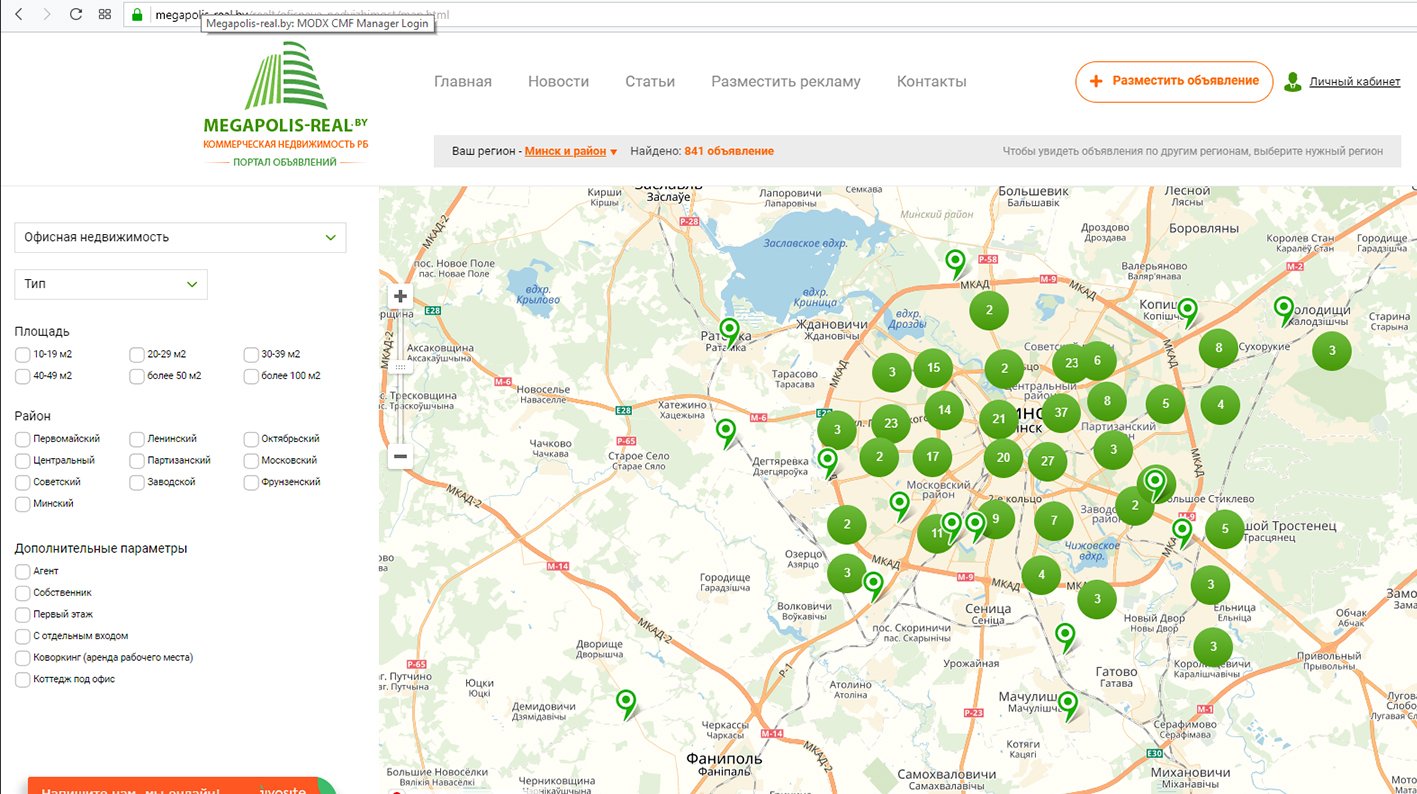Viewport: 1417px width, 794px height.
Task: Click the green pin near Мачулищи
Action: click(1068, 704)
